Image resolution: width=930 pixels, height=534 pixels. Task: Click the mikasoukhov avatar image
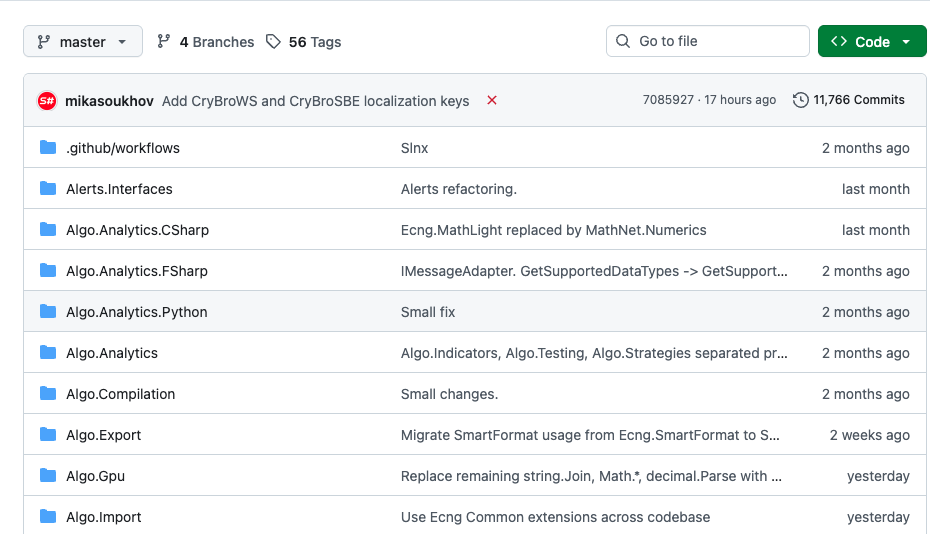[x=47, y=101]
